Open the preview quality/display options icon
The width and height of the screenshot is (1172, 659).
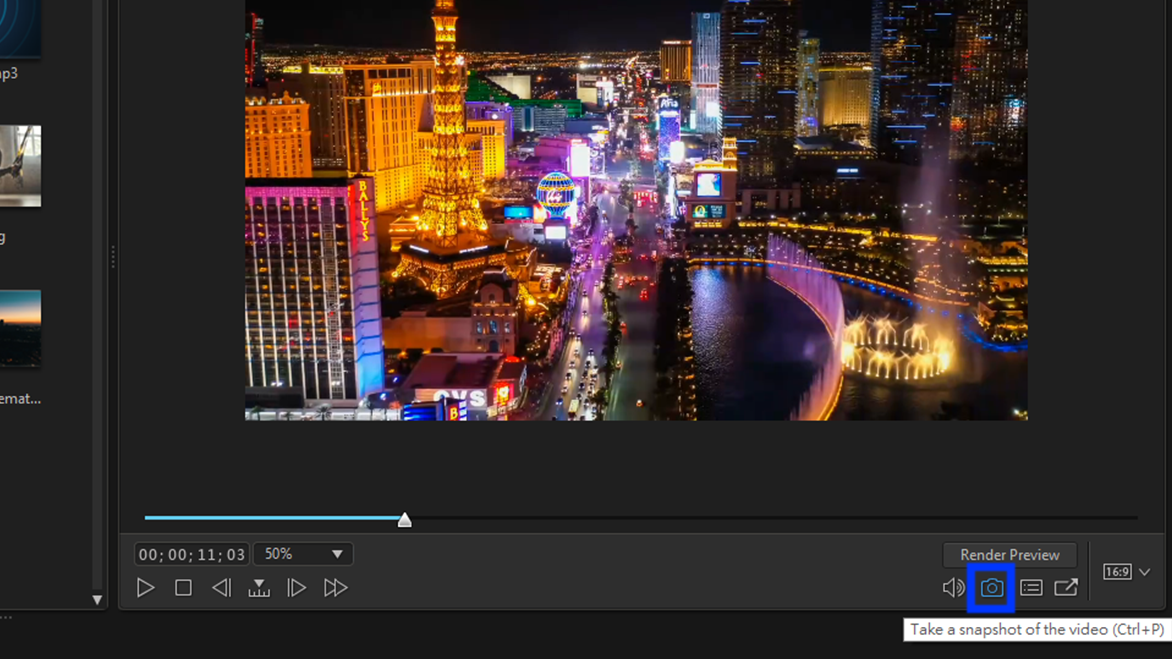(1031, 588)
